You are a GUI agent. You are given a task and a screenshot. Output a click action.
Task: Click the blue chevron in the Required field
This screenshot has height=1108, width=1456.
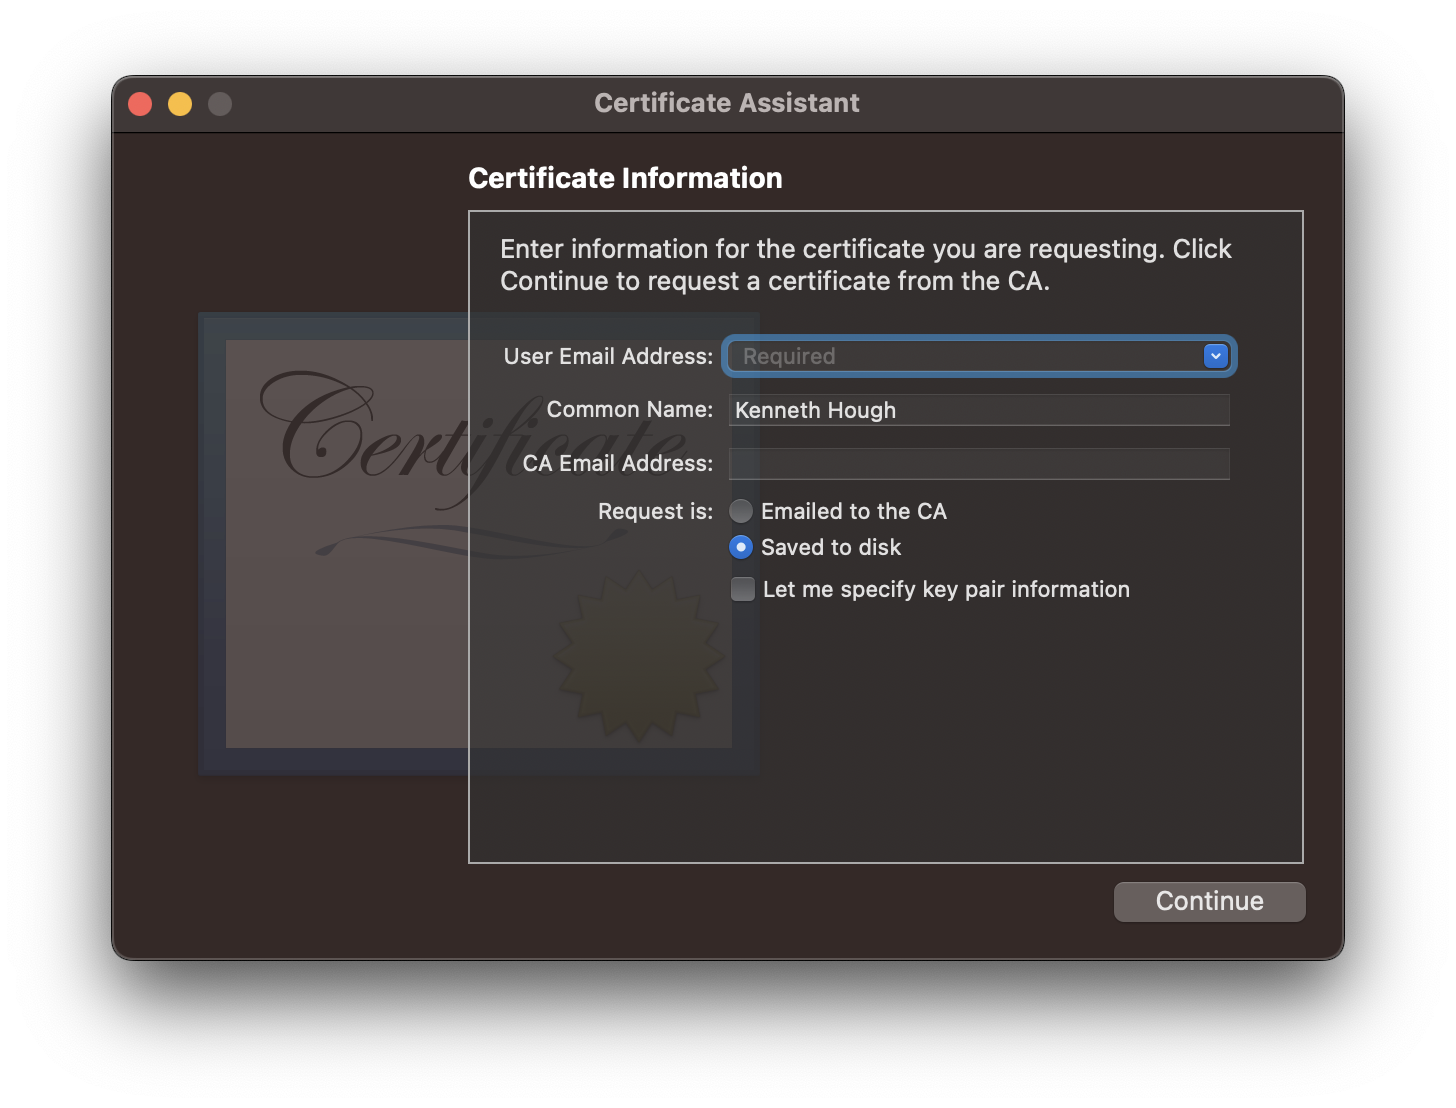1215,356
